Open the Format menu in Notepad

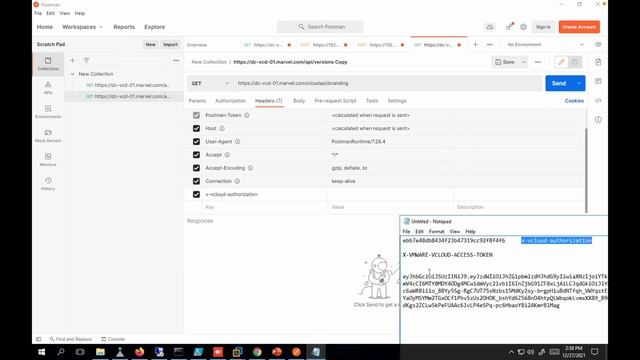coord(436,231)
